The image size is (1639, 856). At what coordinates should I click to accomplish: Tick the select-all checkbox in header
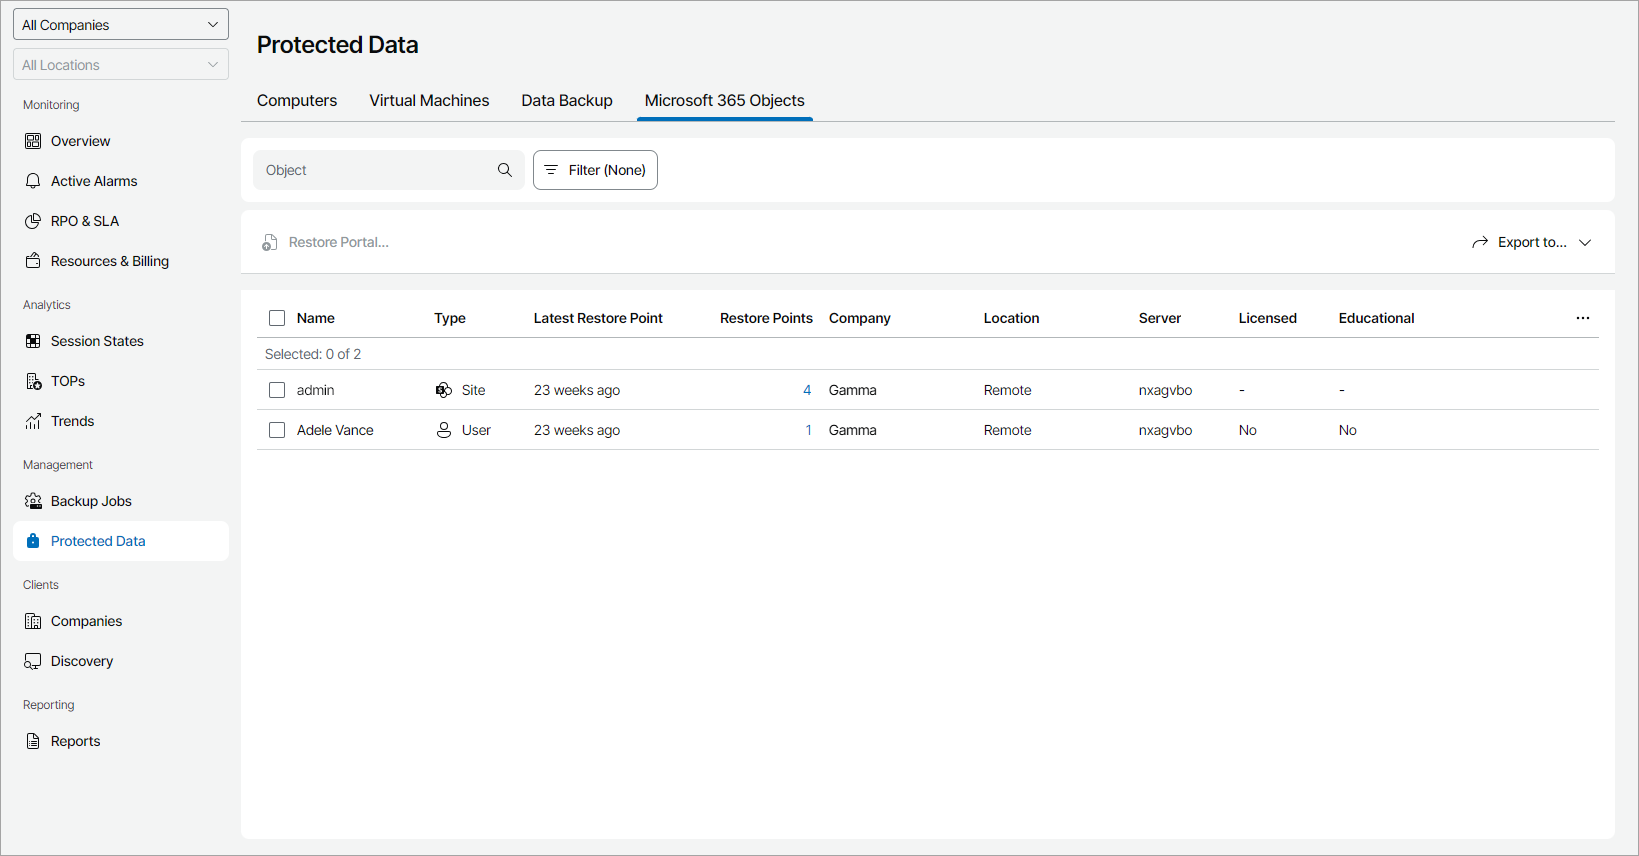click(277, 318)
